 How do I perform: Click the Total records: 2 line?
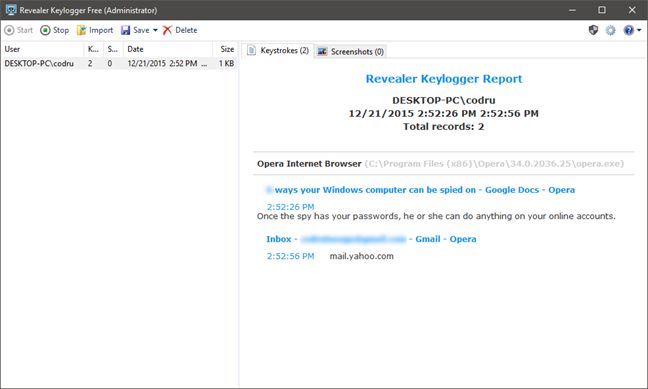click(443, 126)
